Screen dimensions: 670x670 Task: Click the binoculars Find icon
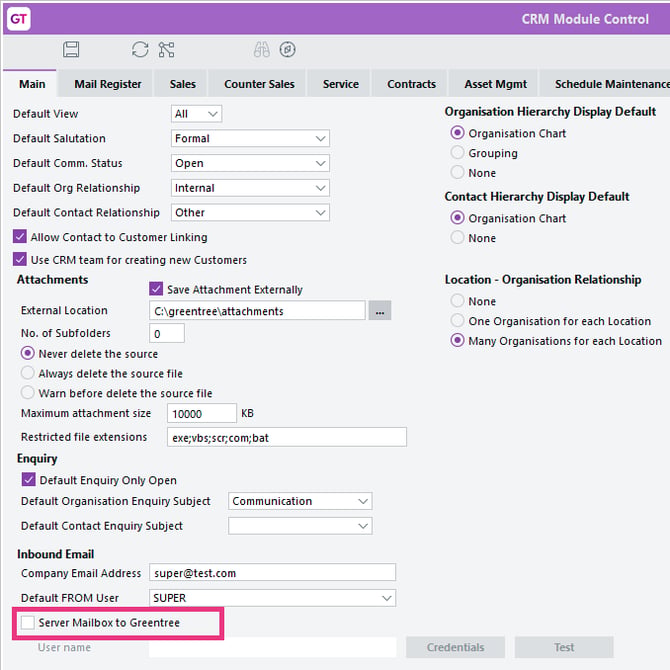click(x=262, y=50)
